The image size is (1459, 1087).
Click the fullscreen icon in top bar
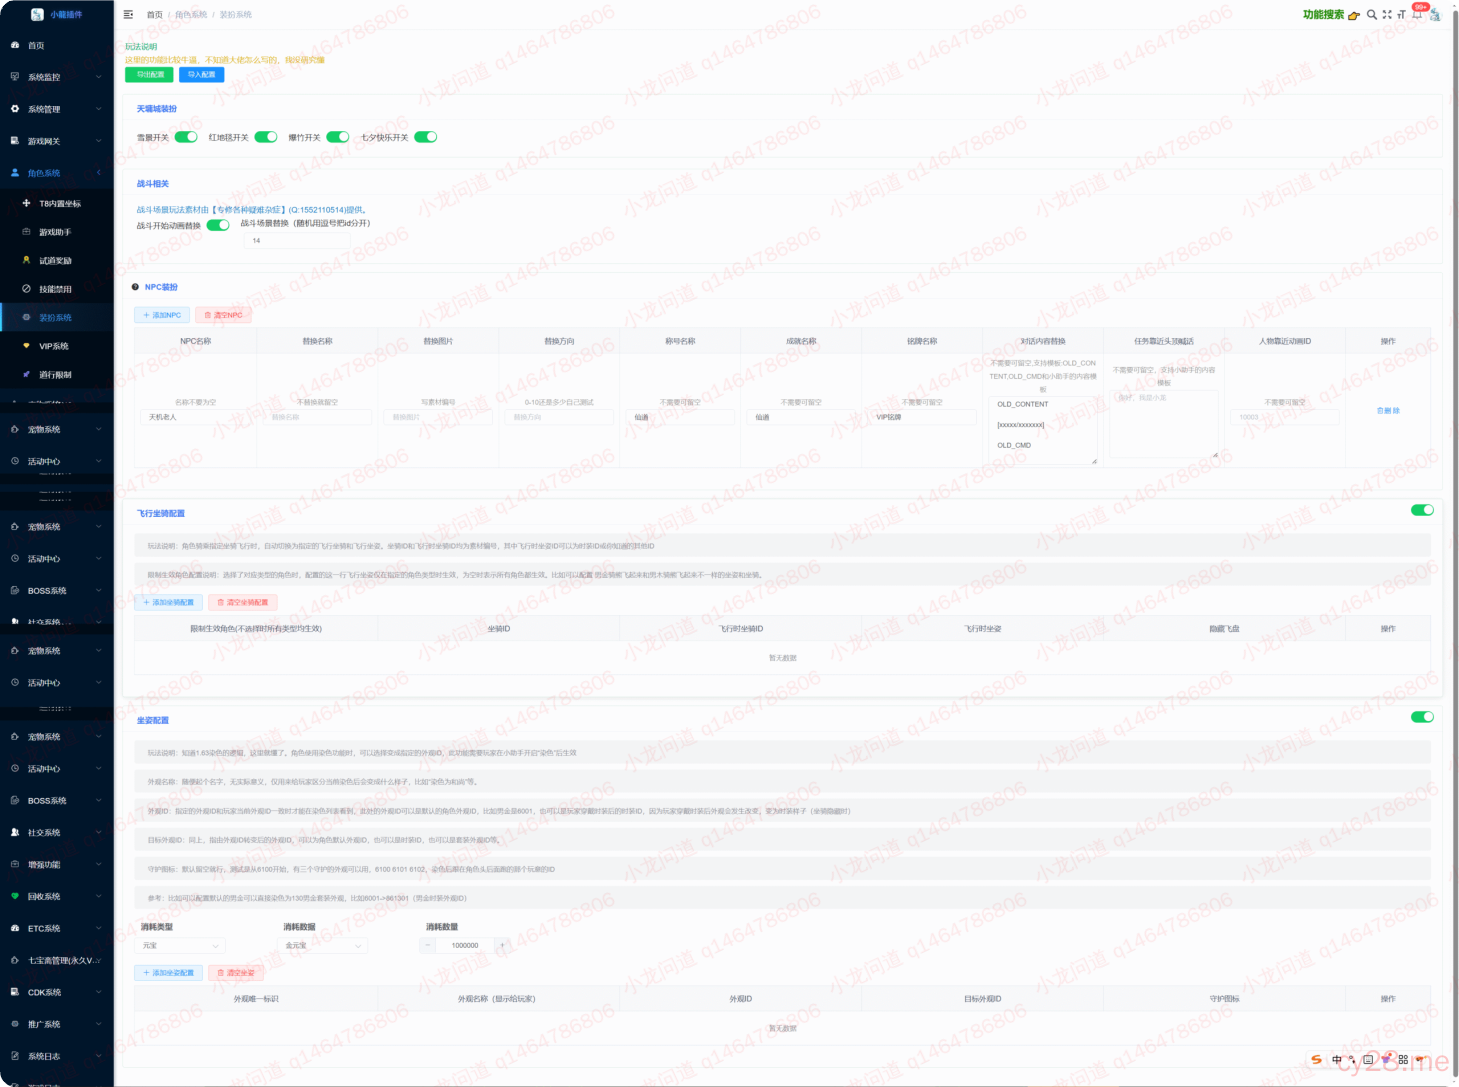pyautogui.click(x=1387, y=15)
